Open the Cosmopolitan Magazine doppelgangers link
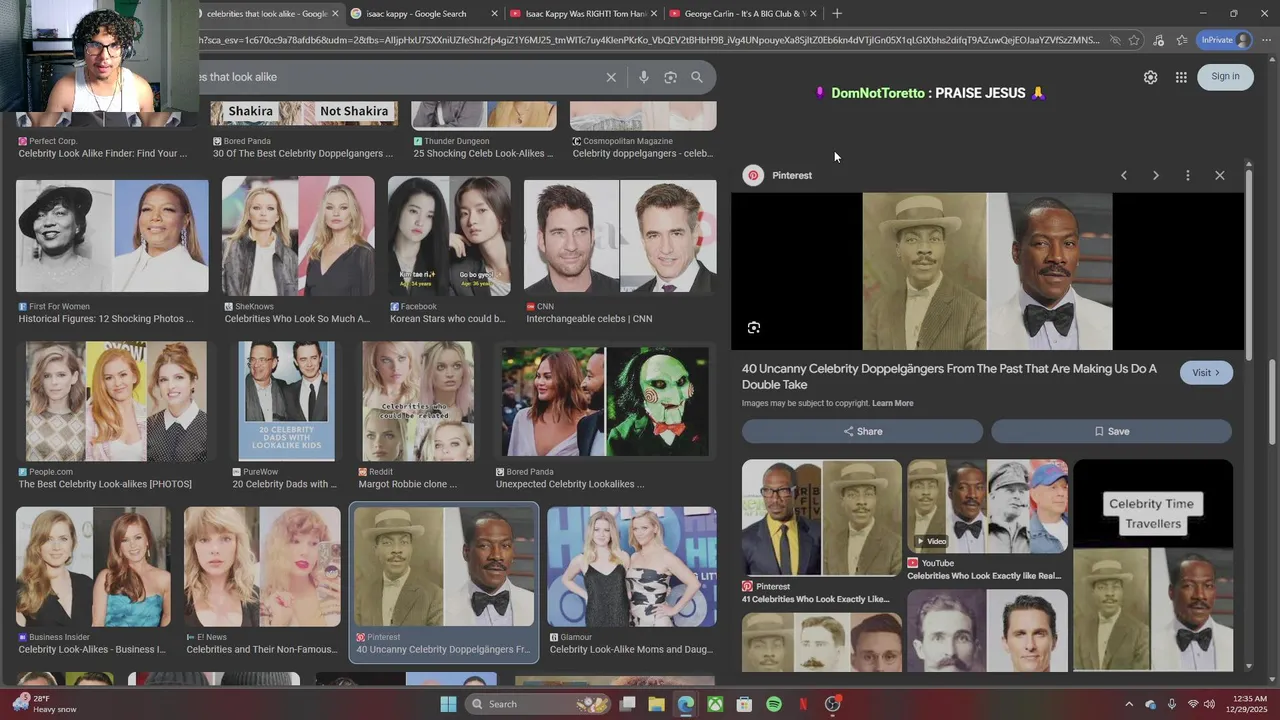The height and width of the screenshot is (720, 1280). (x=644, y=153)
